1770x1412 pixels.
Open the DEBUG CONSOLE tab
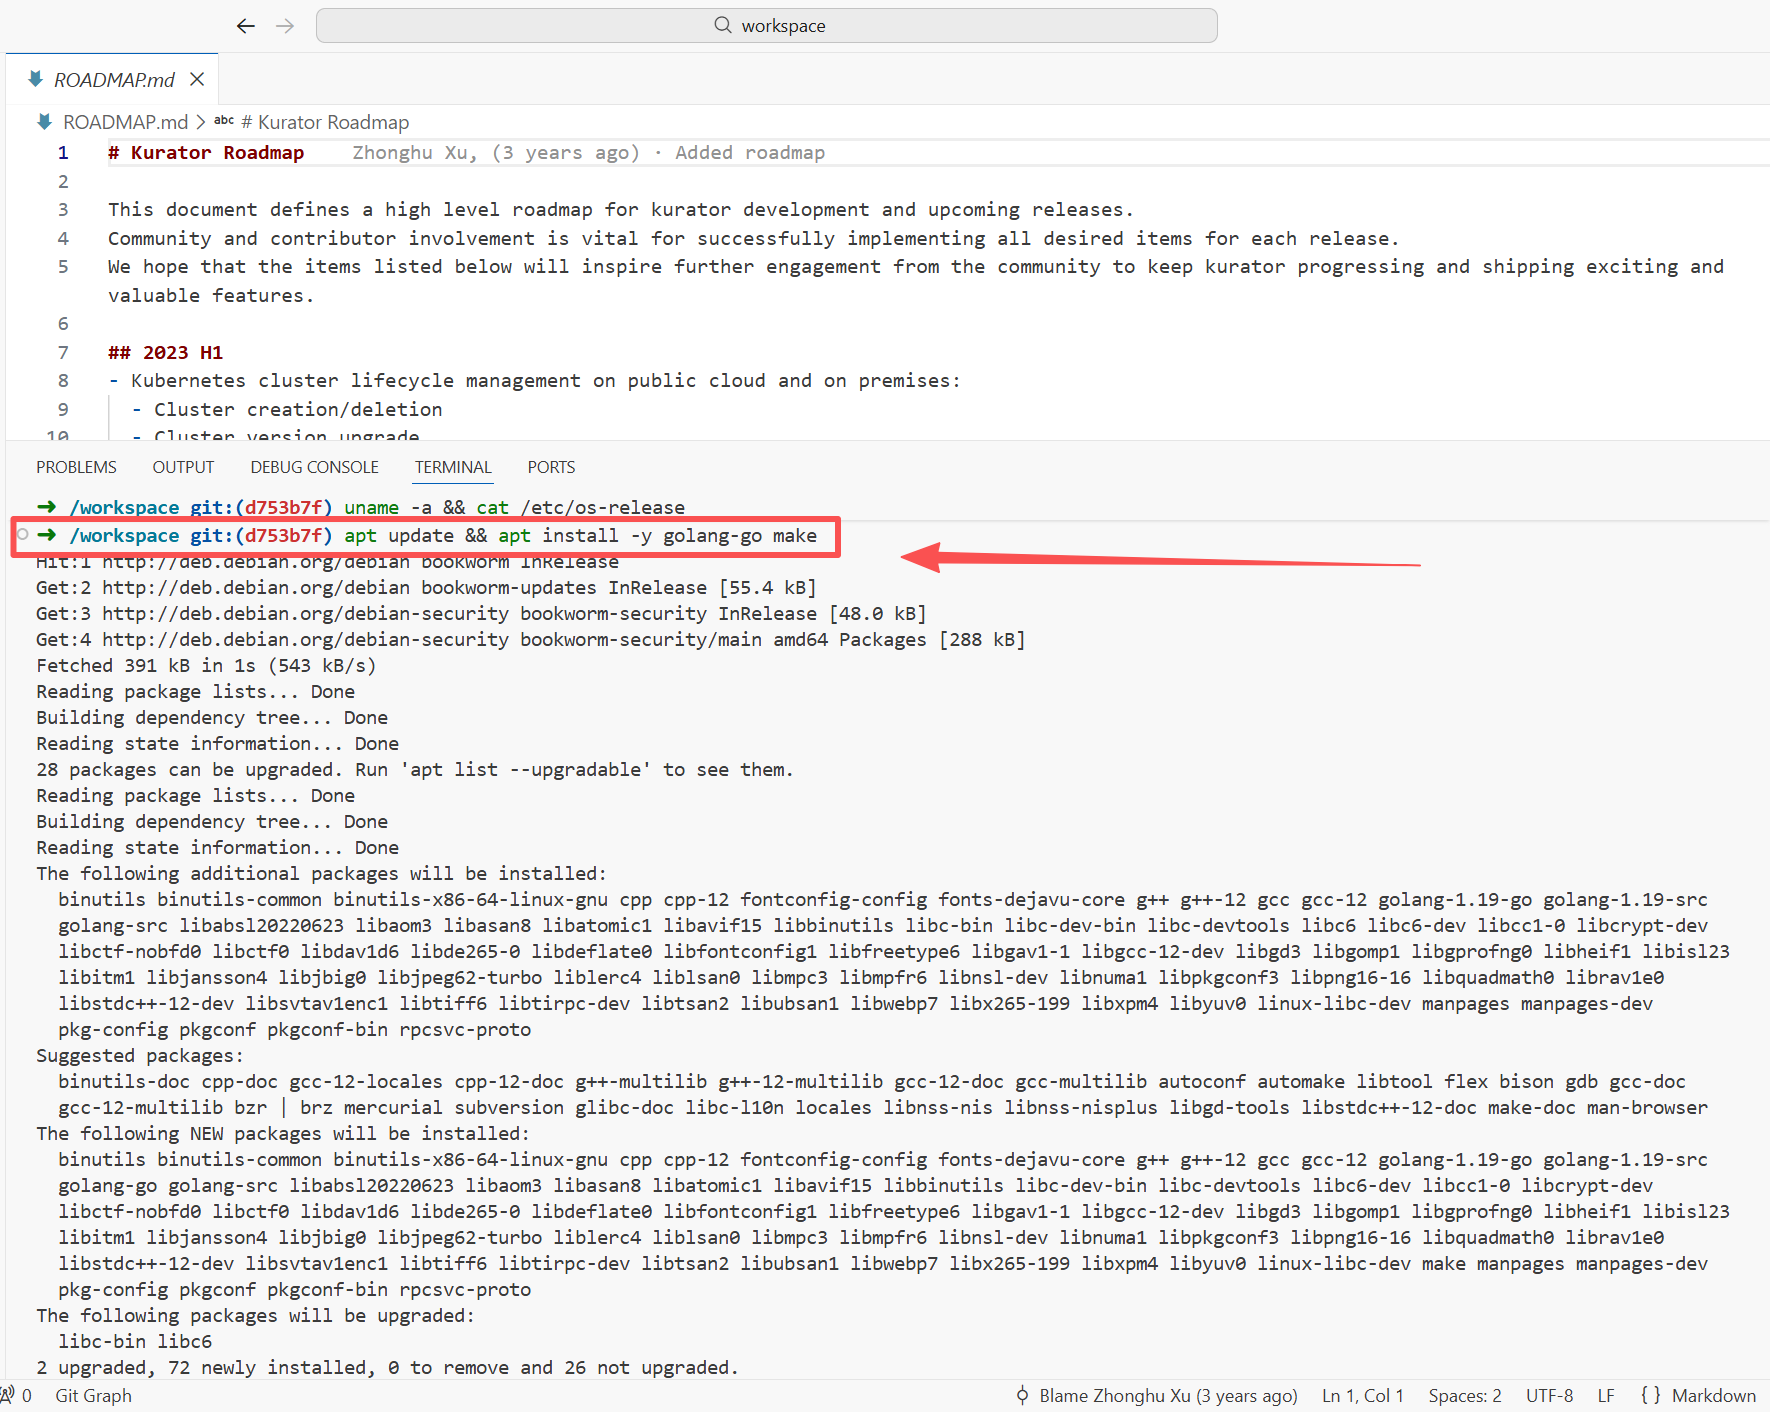pyautogui.click(x=314, y=467)
